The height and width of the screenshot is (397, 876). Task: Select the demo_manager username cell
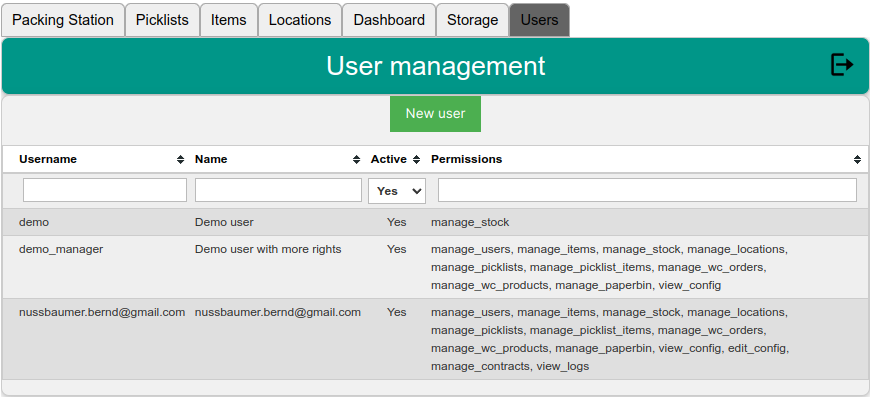61,249
